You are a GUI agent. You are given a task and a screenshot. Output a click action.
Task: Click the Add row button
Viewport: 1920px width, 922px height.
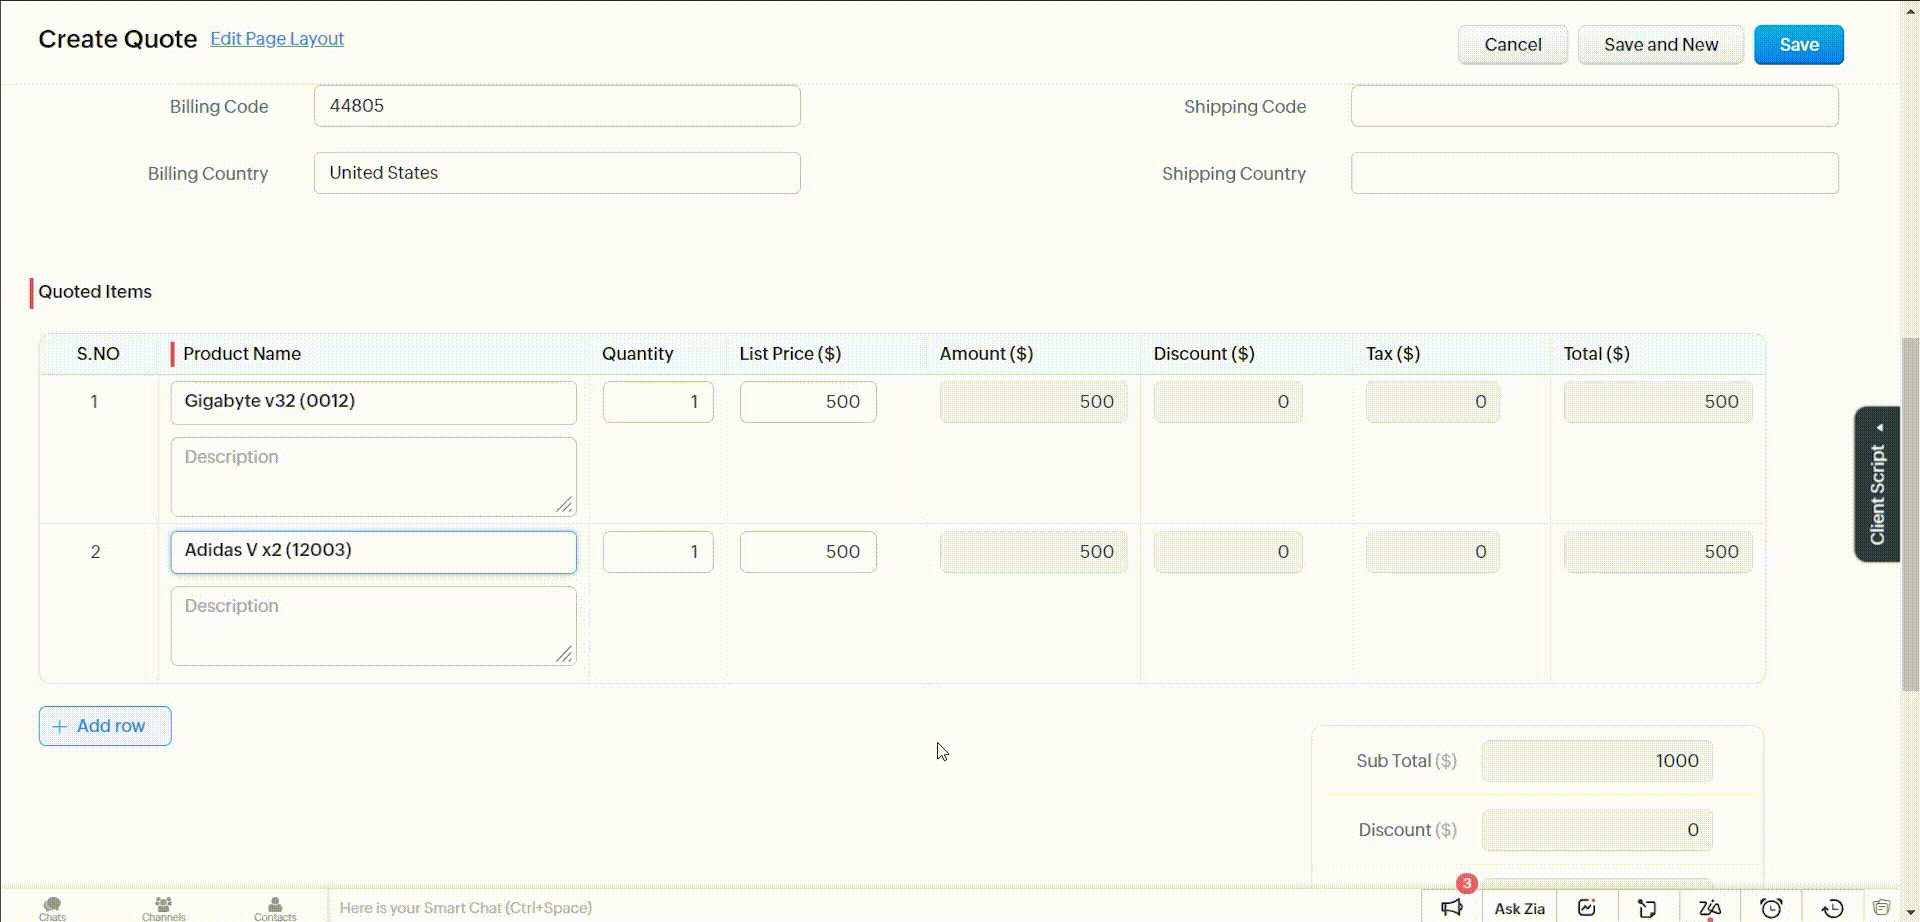tap(105, 726)
